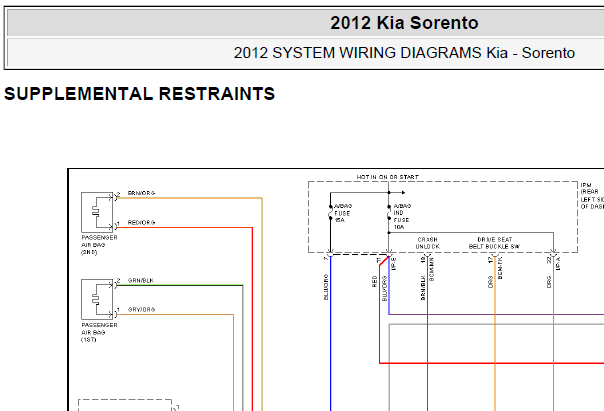Click the vertical 'BLU/ORG' label beside I/P-E

[384, 289]
